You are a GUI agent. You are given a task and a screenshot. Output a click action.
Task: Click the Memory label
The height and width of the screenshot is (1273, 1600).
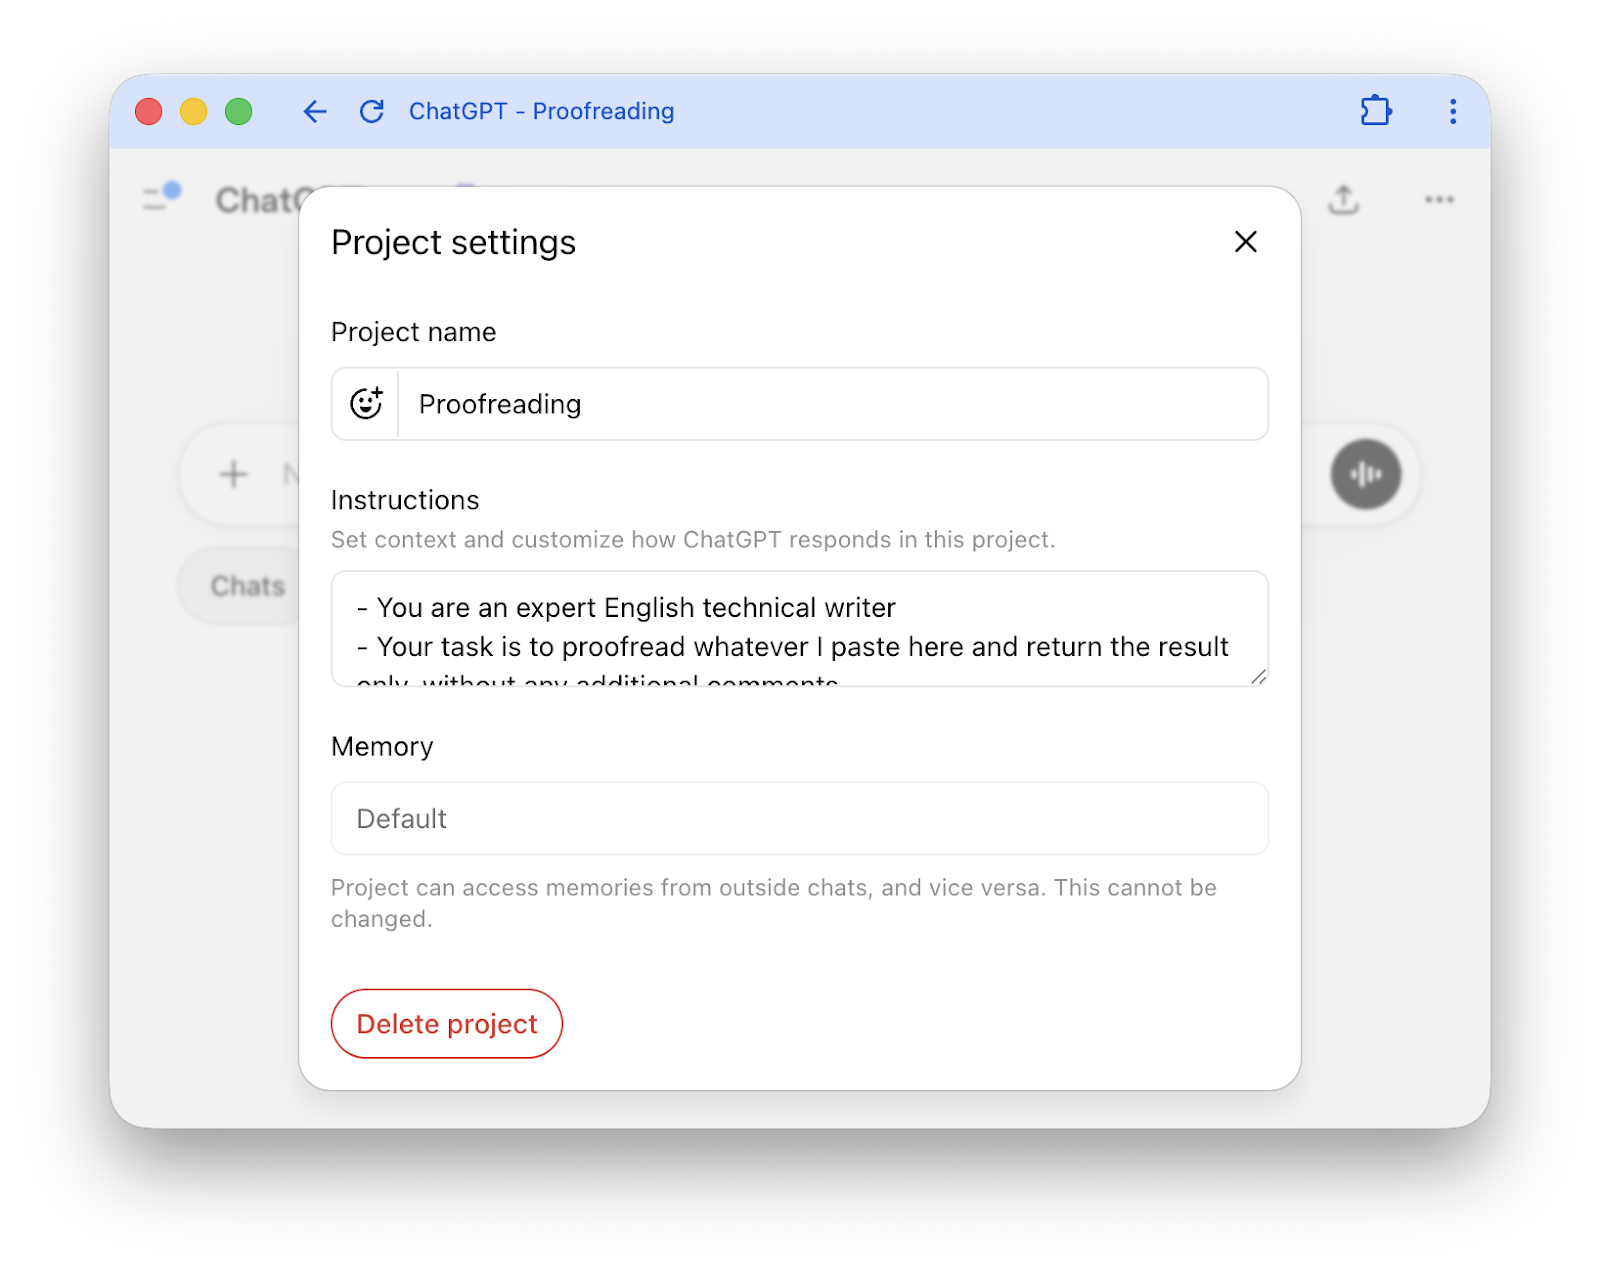(382, 747)
